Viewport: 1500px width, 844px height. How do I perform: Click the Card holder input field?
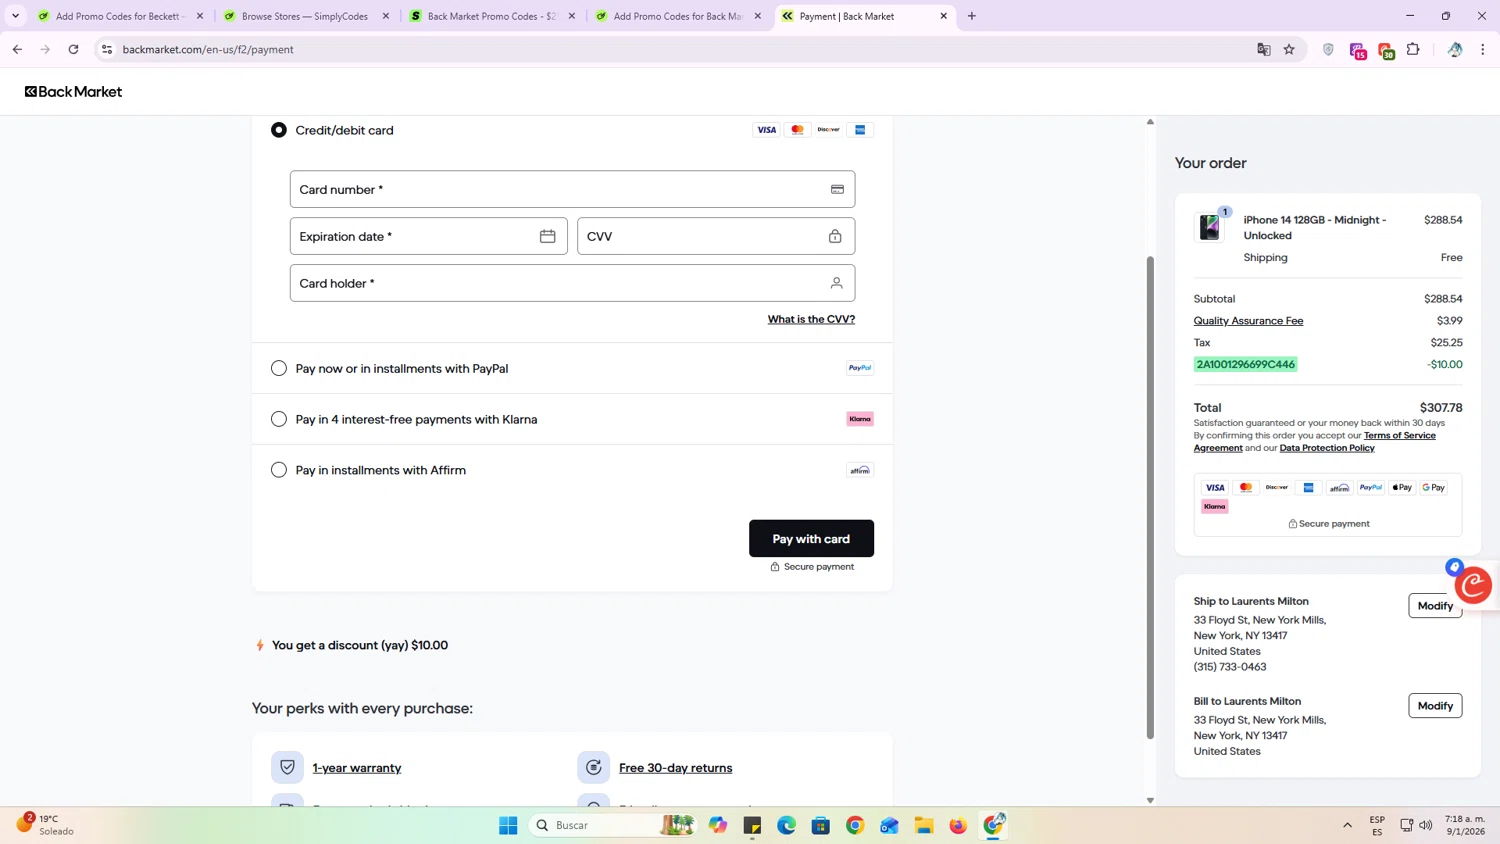tap(572, 283)
